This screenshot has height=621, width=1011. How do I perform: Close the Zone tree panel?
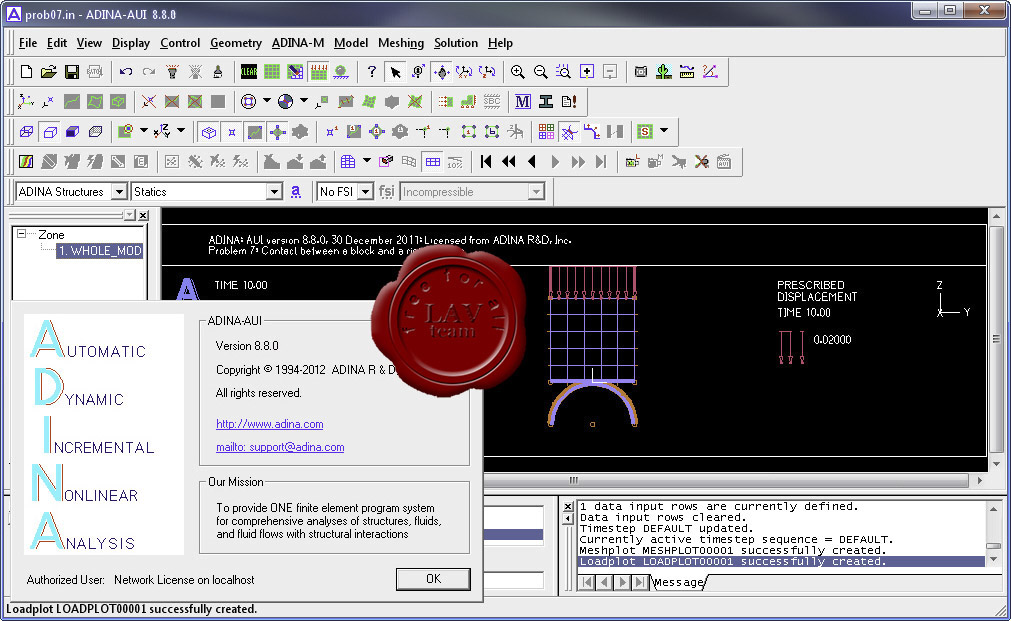click(143, 215)
